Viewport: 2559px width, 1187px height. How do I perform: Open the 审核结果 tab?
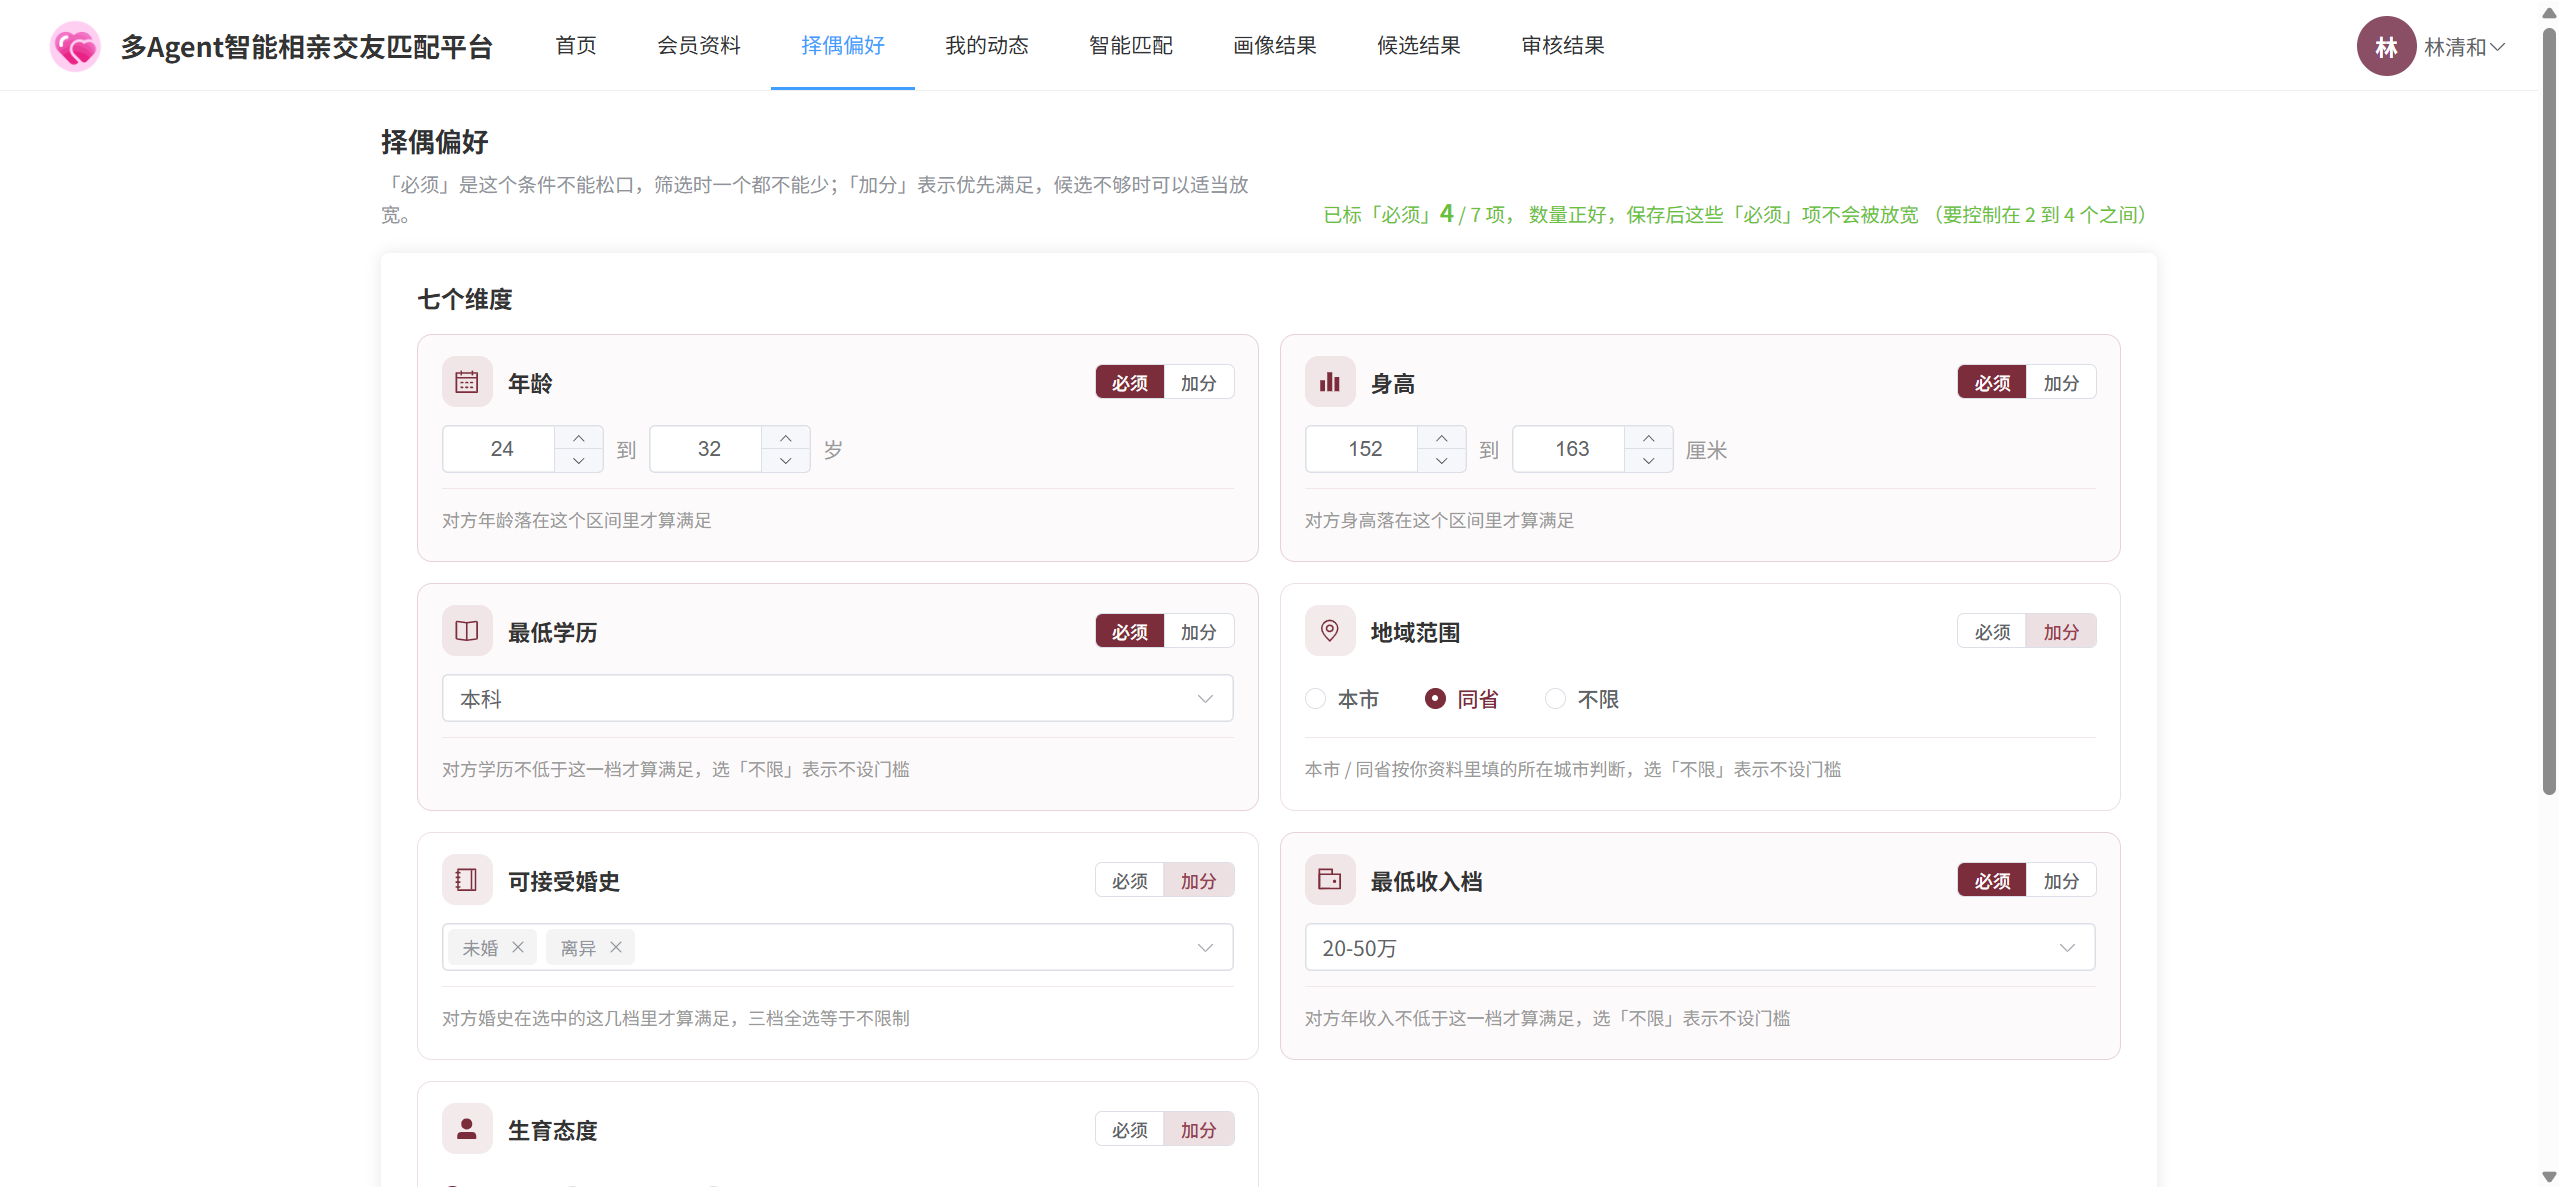tap(1563, 45)
